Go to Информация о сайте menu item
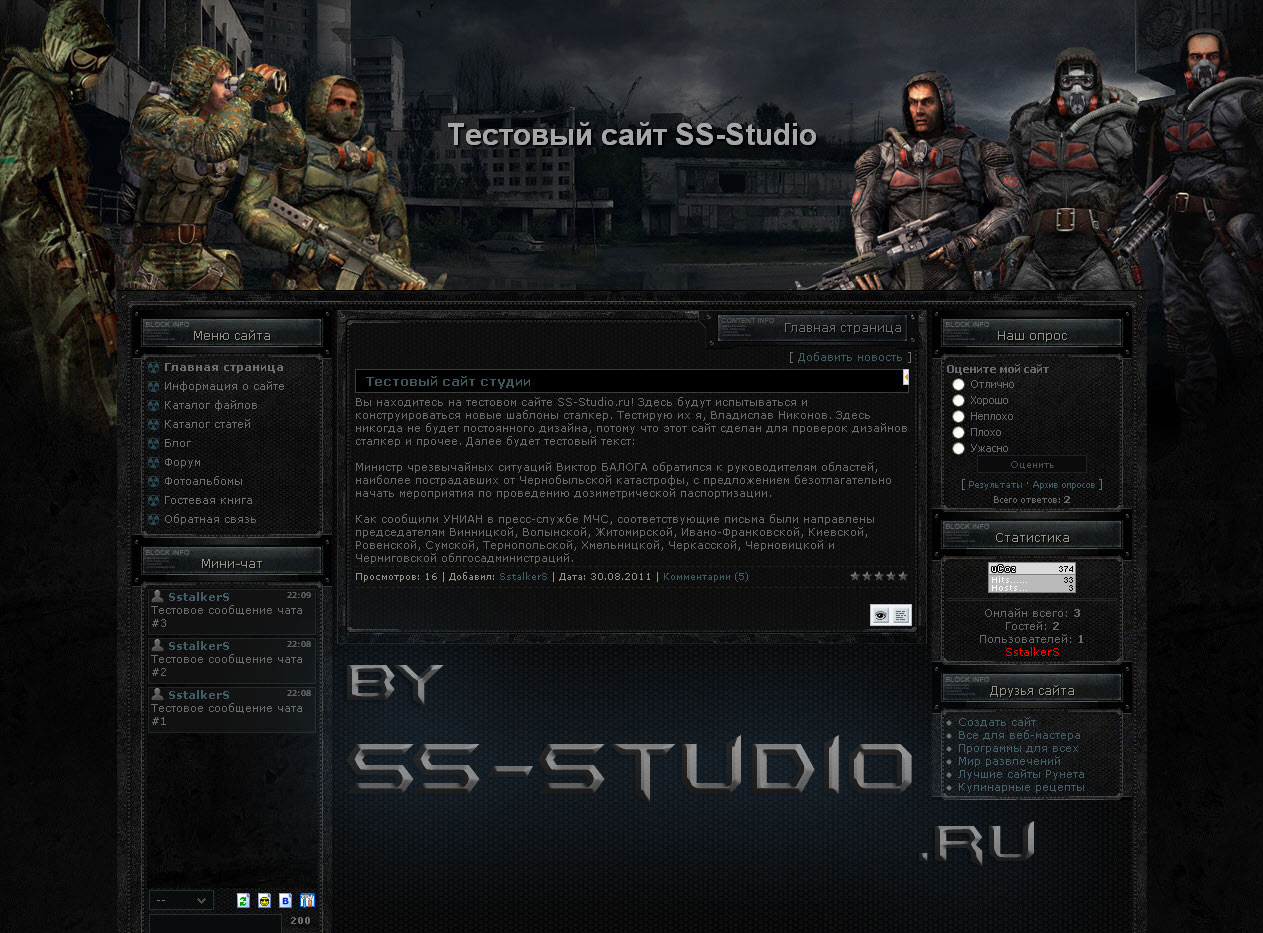Viewport: 1263px width, 933px height. click(224, 386)
